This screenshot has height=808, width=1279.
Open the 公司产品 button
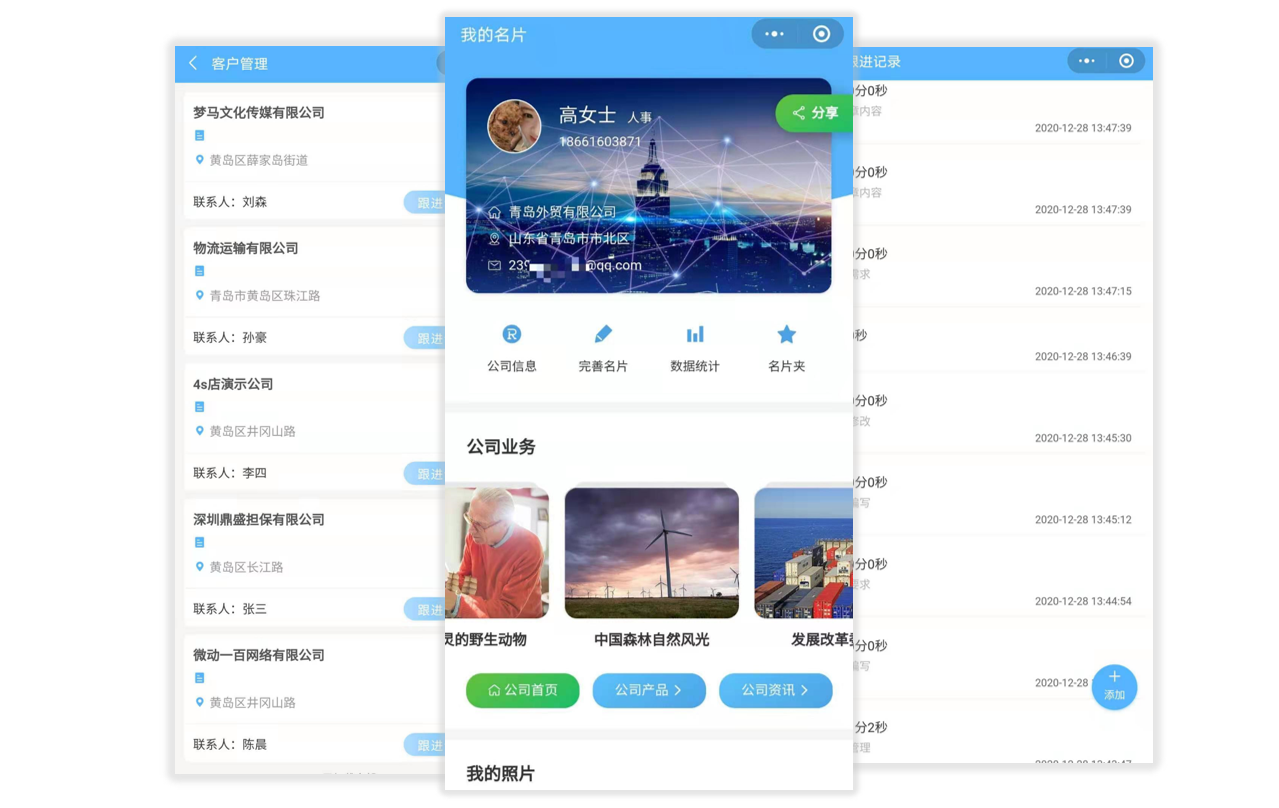(x=649, y=690)
